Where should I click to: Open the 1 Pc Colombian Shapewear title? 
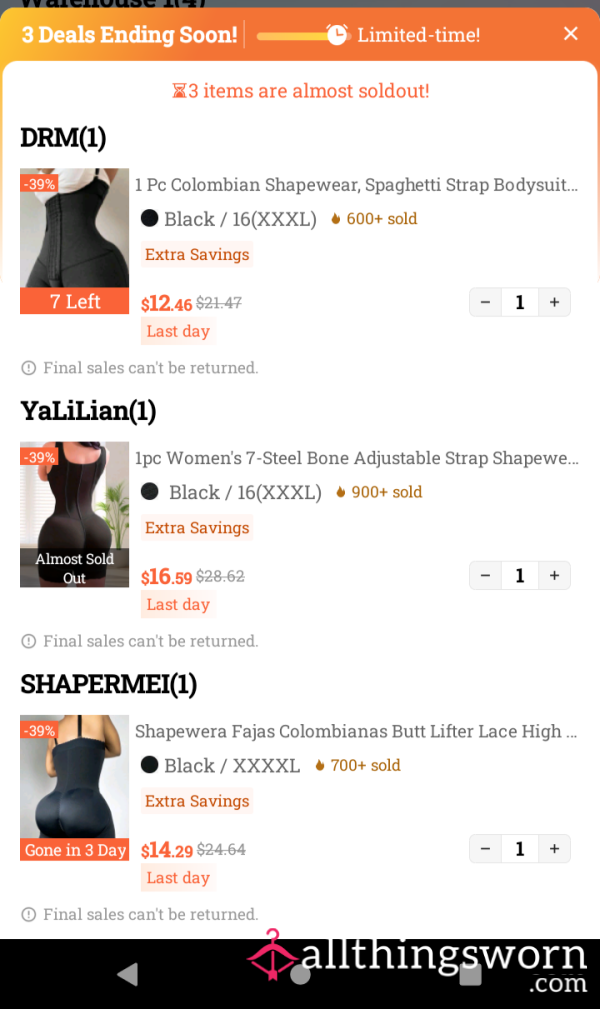pos(356,185)
